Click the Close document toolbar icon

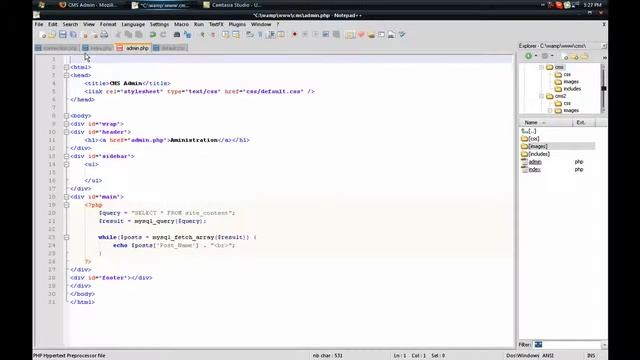[x=84, y=35]
